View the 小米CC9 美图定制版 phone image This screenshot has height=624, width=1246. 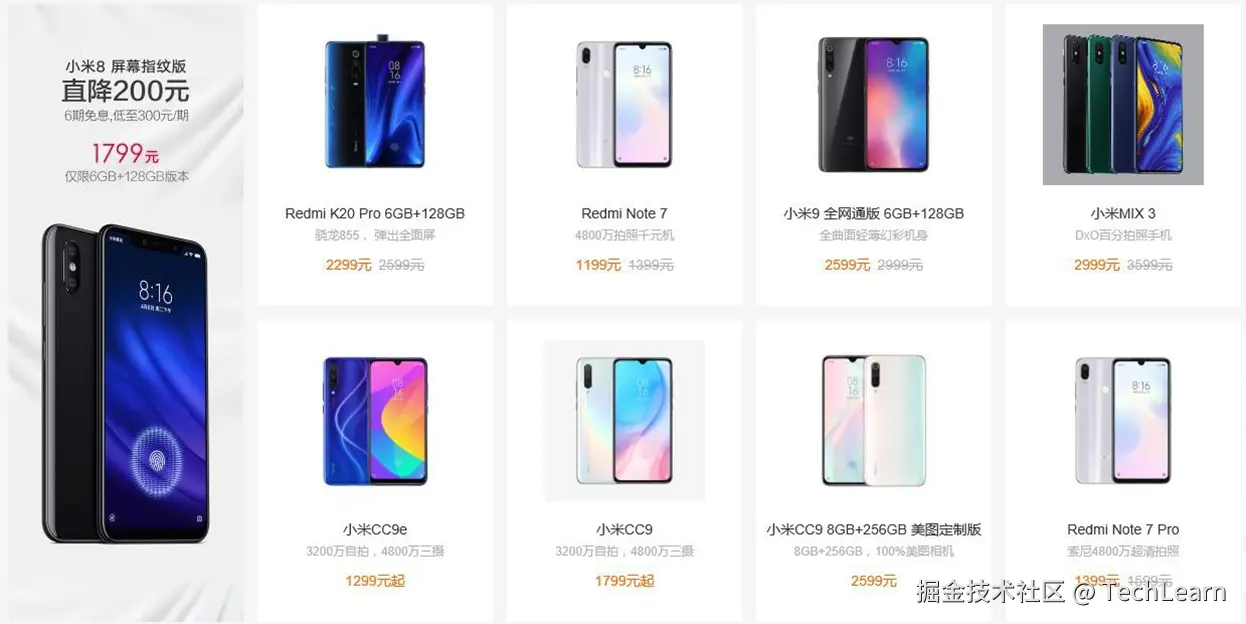point(874,421)
